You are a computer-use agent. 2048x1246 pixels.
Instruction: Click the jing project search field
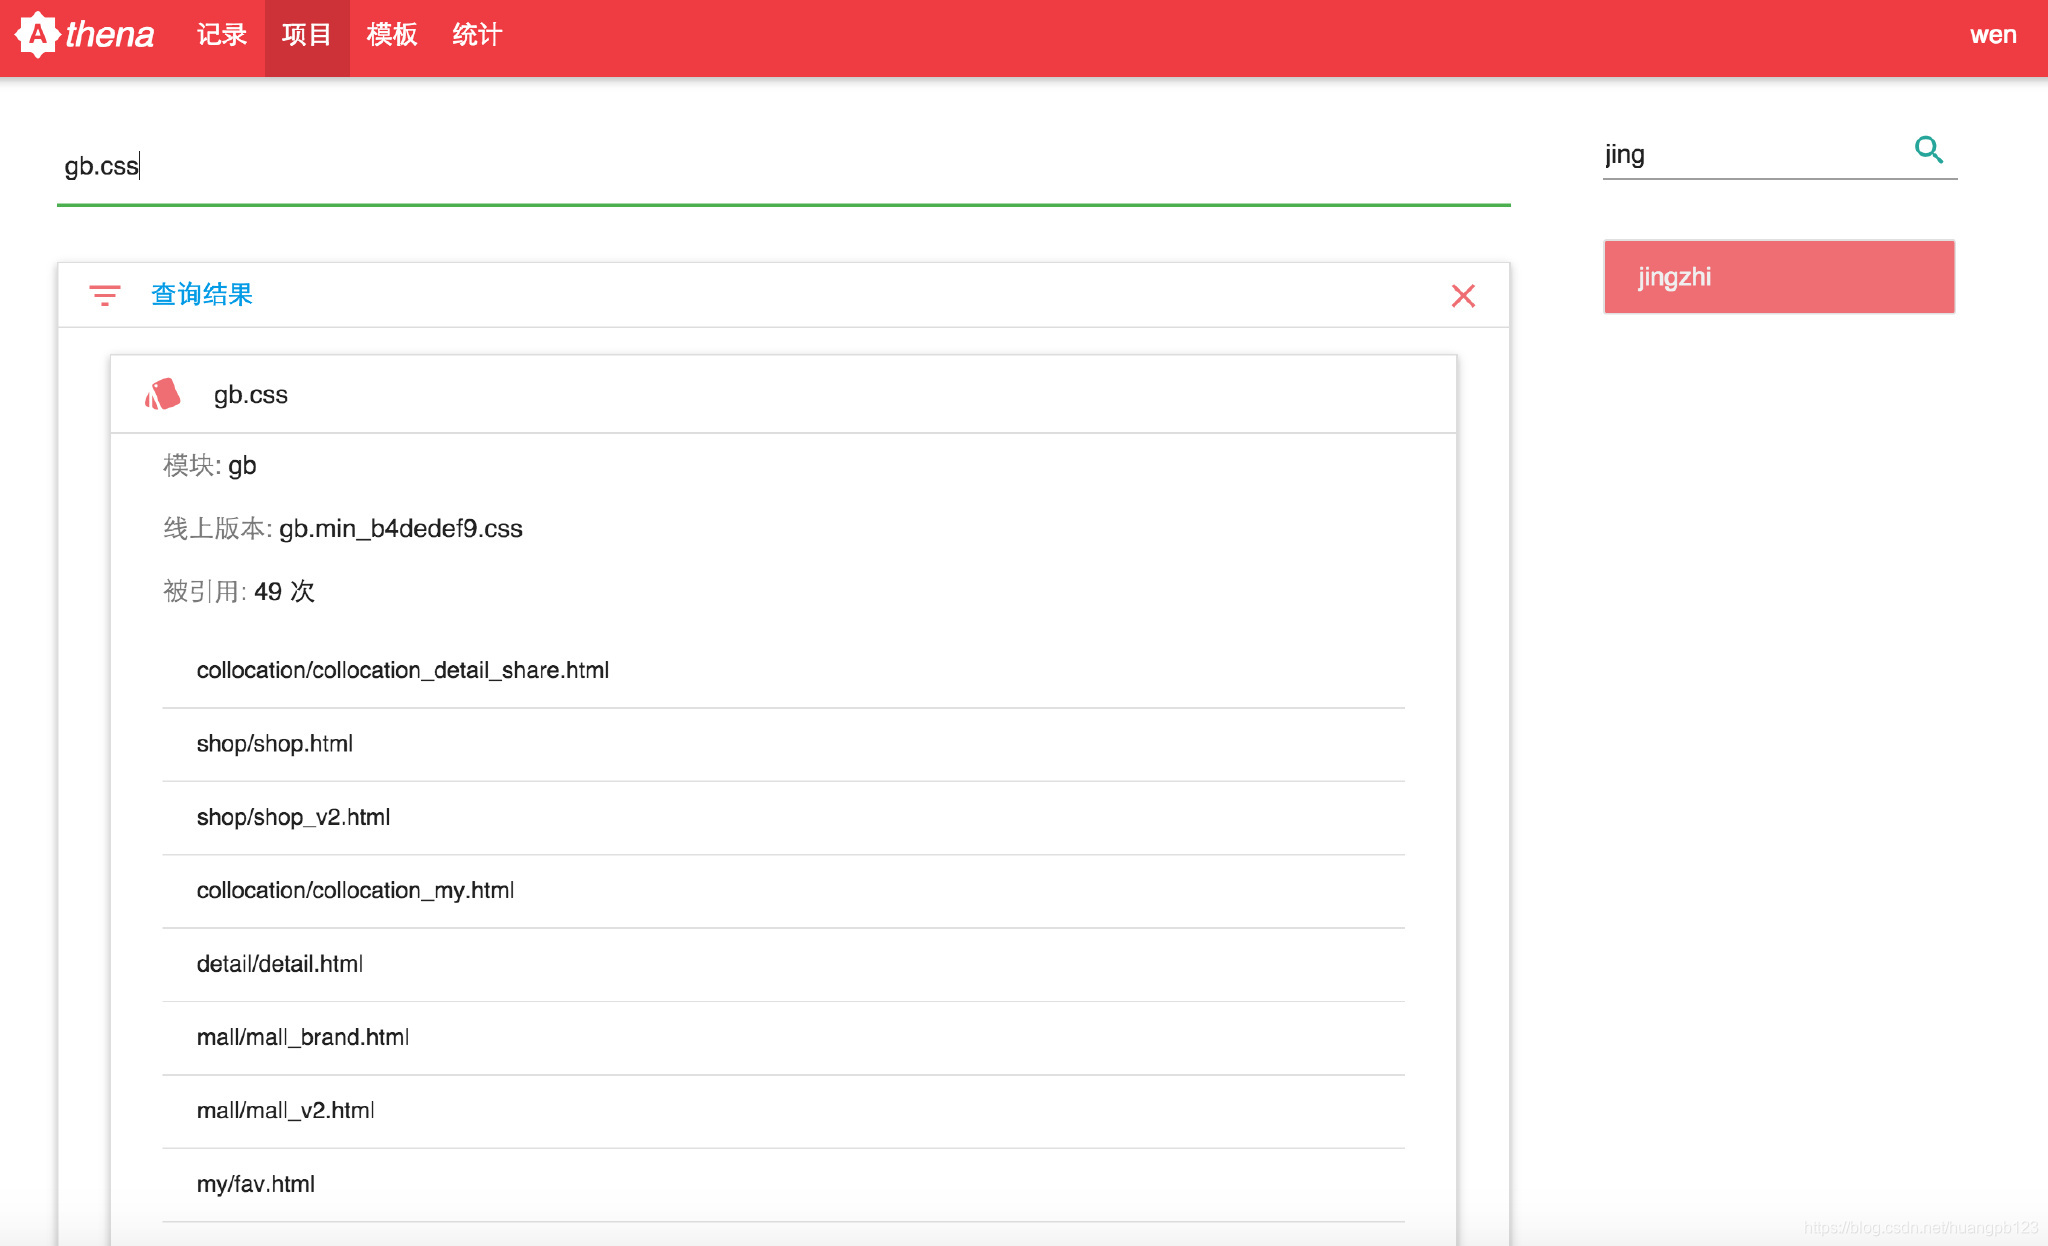pos(1750,155)
